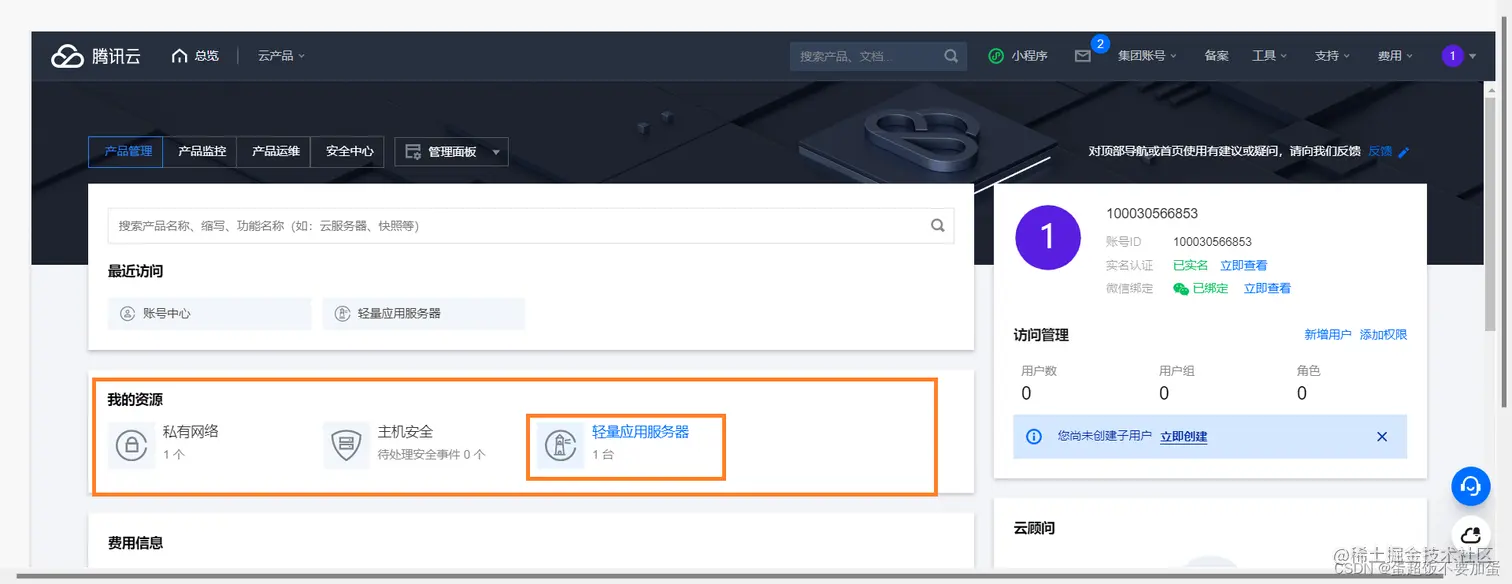Switch to the 产品监控 tab
This screenshot has width=1512, height=584.
201,151
